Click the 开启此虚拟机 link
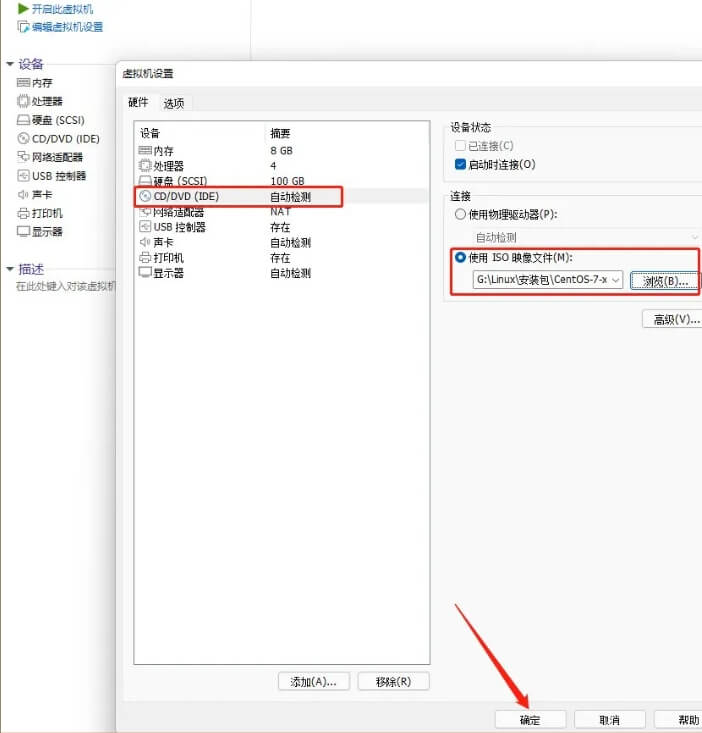 tap(62, 9)
